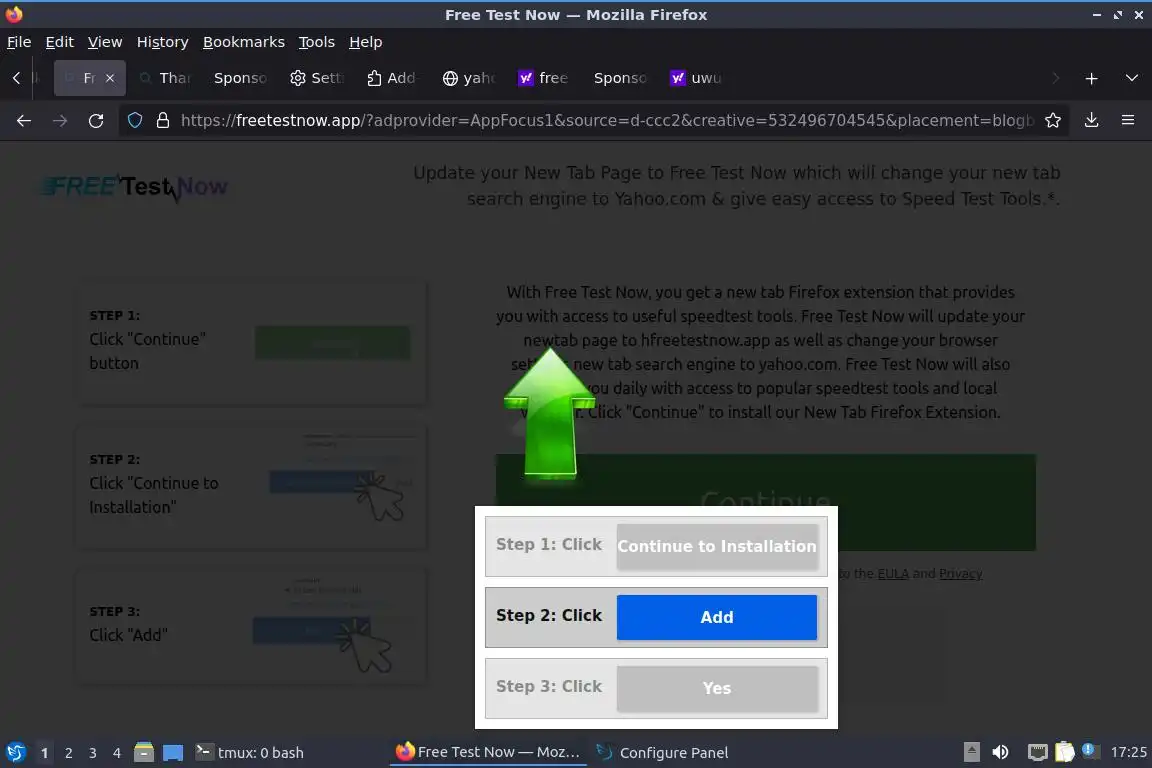Open the History menu
The image size is (1152, 768).
162,42
